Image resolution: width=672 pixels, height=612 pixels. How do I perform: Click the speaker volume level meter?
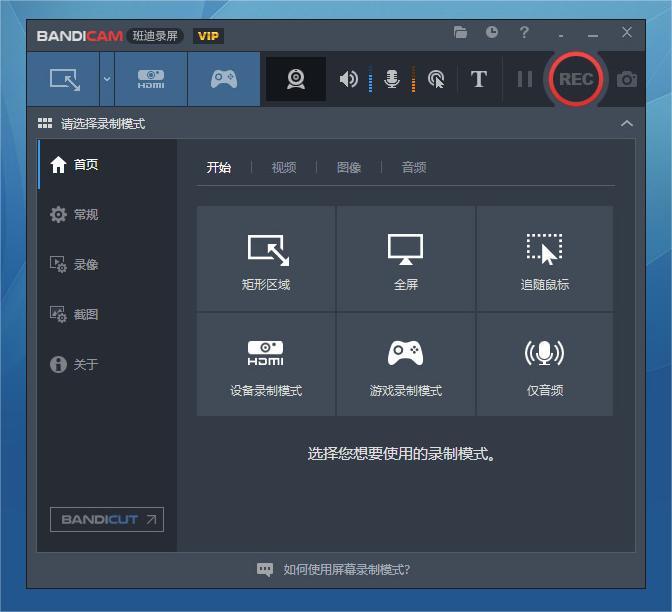click(x=370, y=79)
